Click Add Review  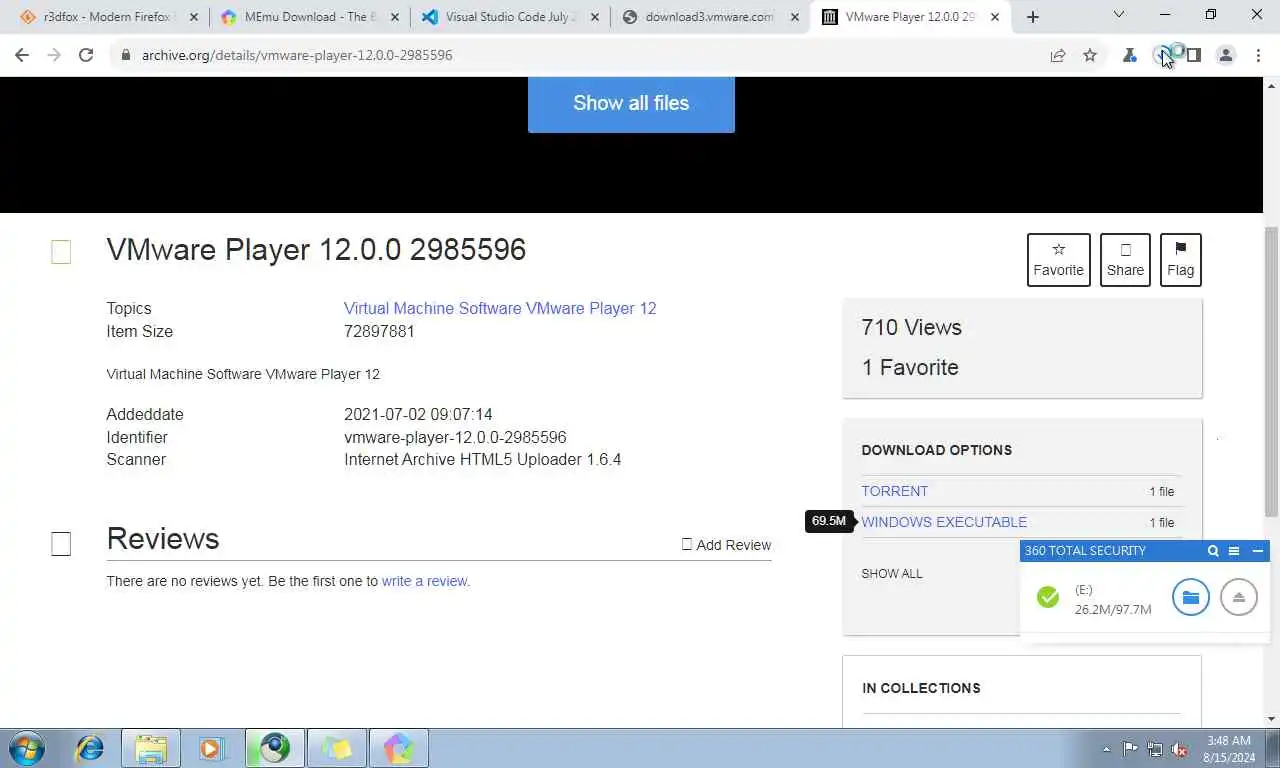point(726,545)
